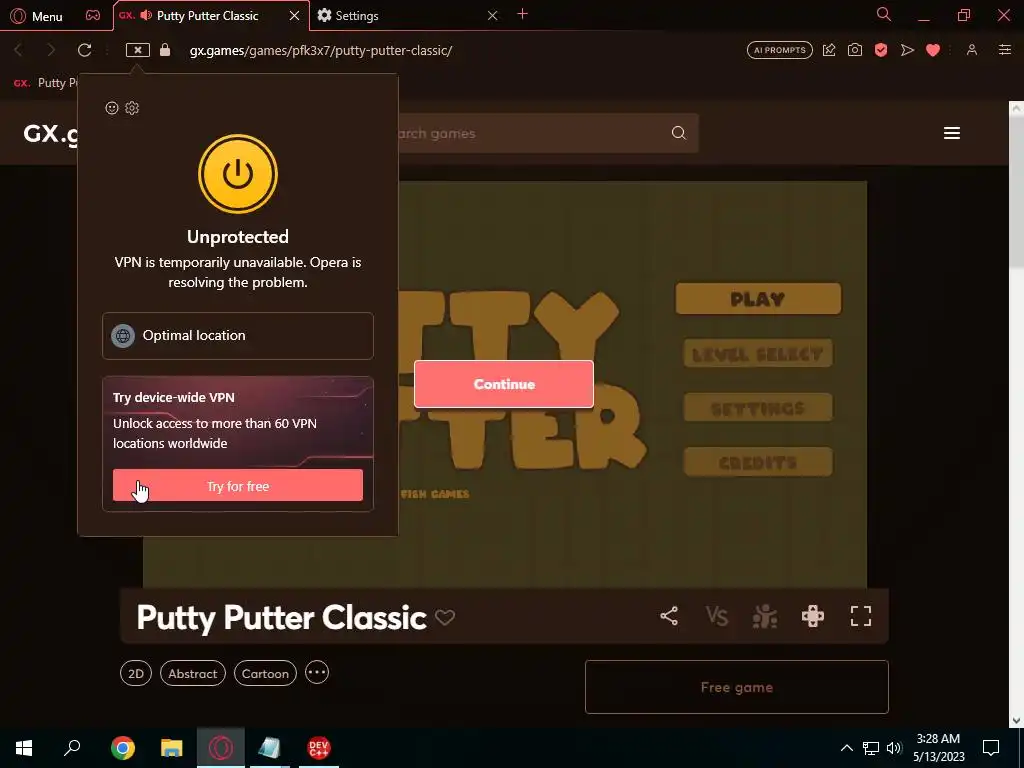Screen dimensions: 1024x768
Task: Open GX Corner gamepad icon
Action: pos(93,15)
